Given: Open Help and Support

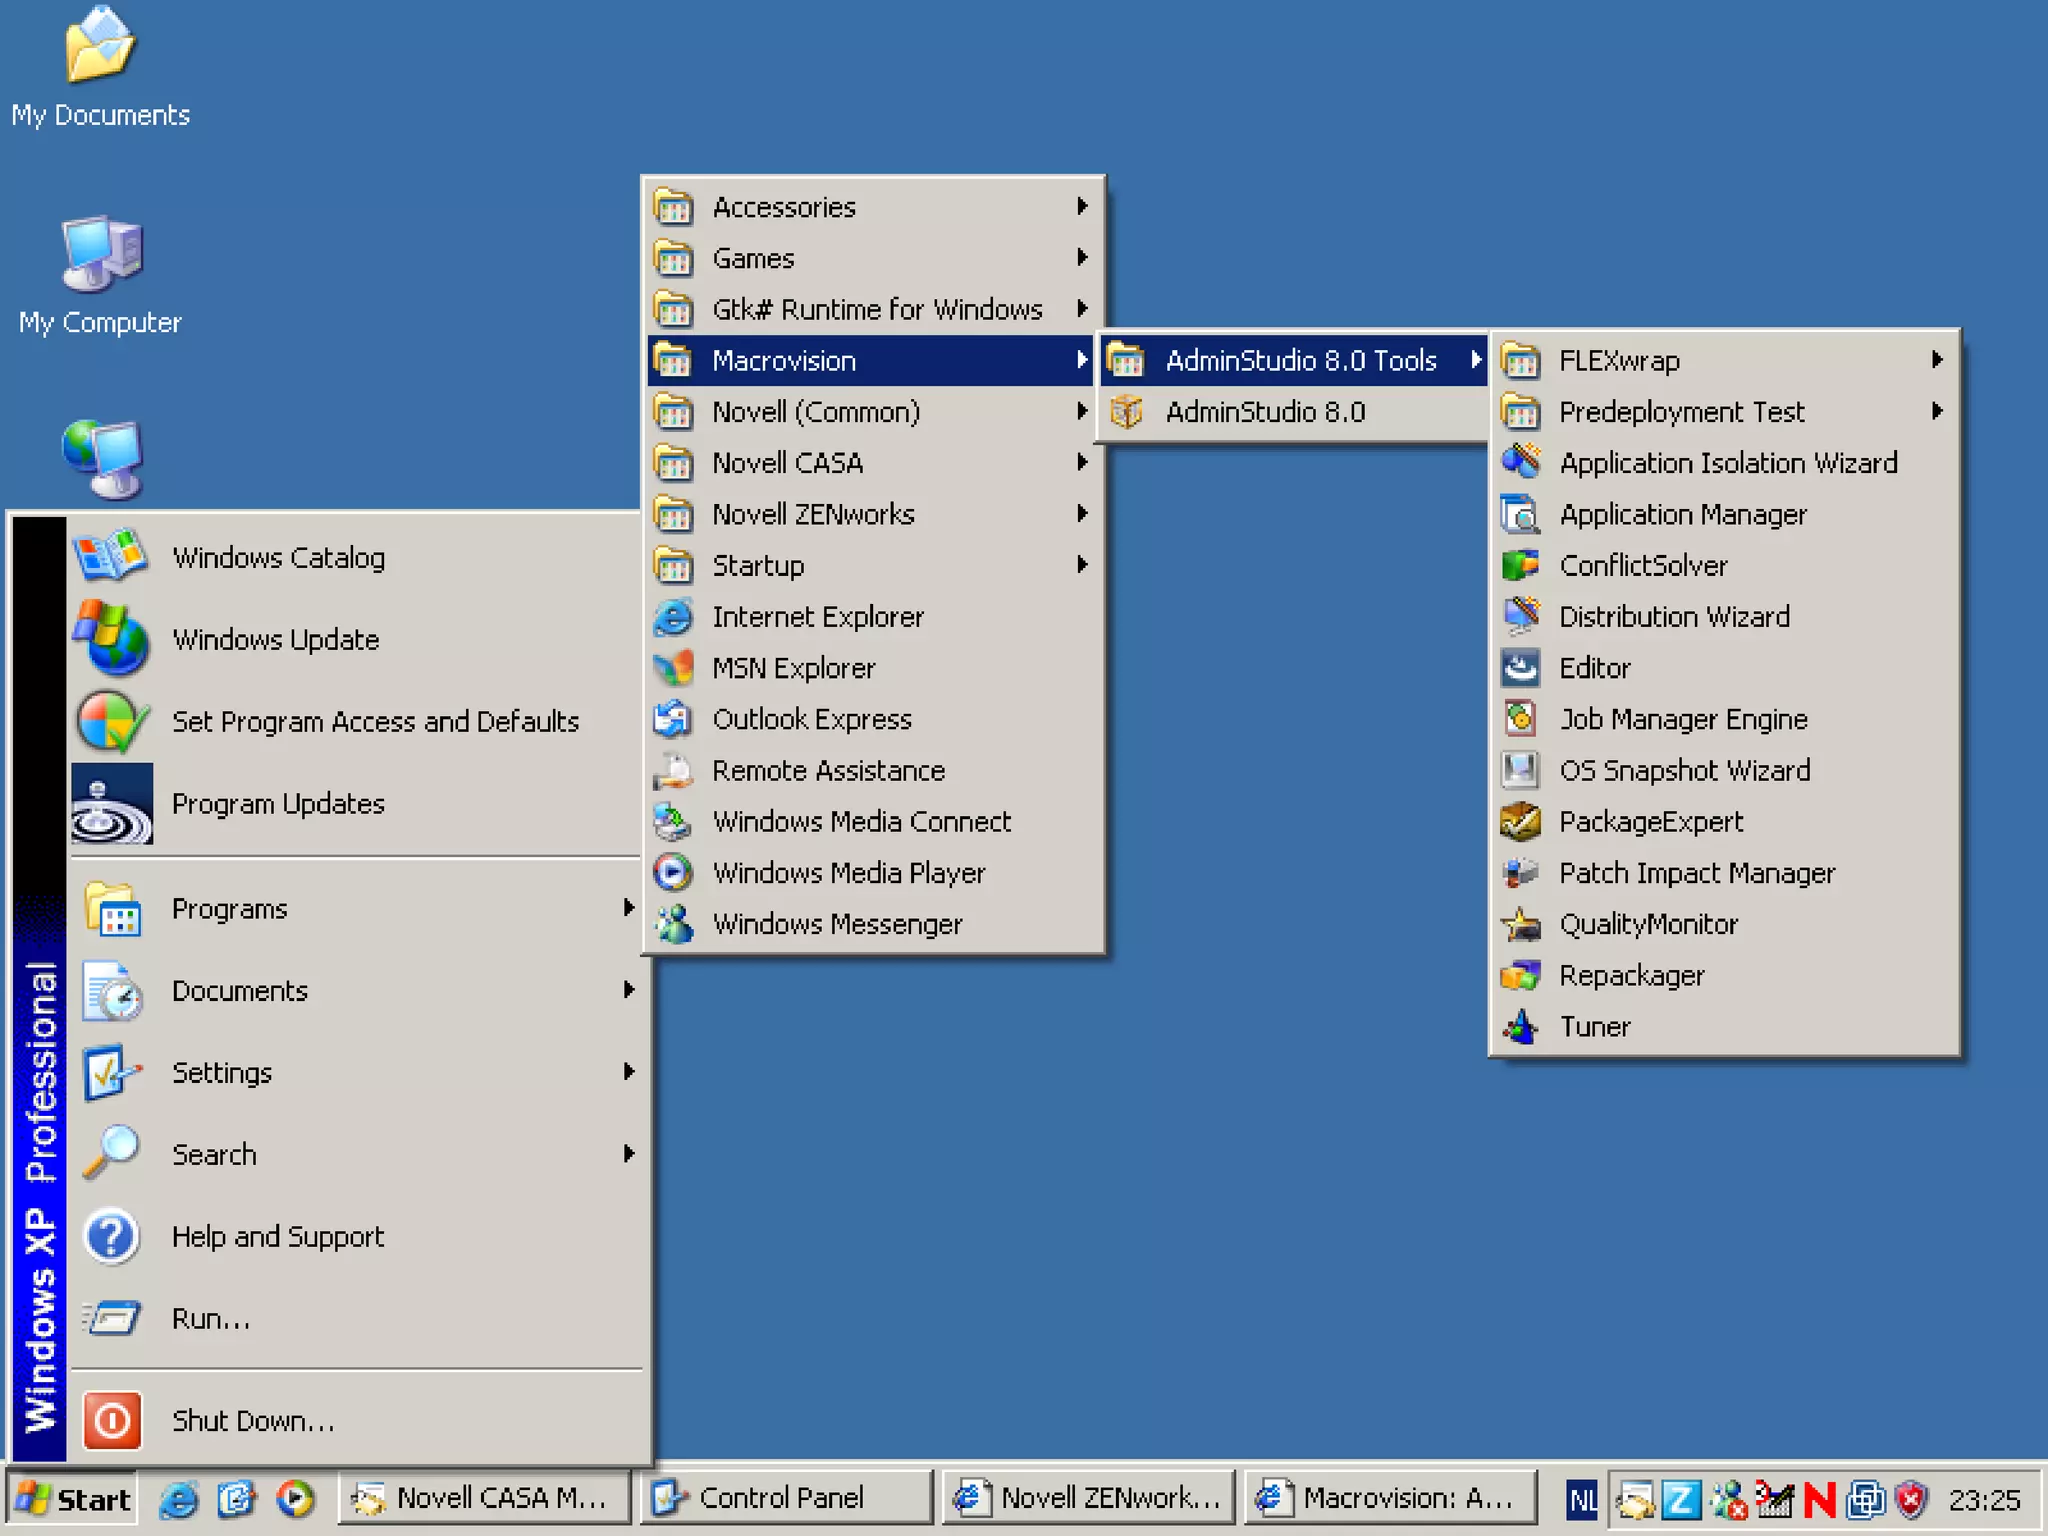Looking at the screenshot, I should (x=356, y=1236).
